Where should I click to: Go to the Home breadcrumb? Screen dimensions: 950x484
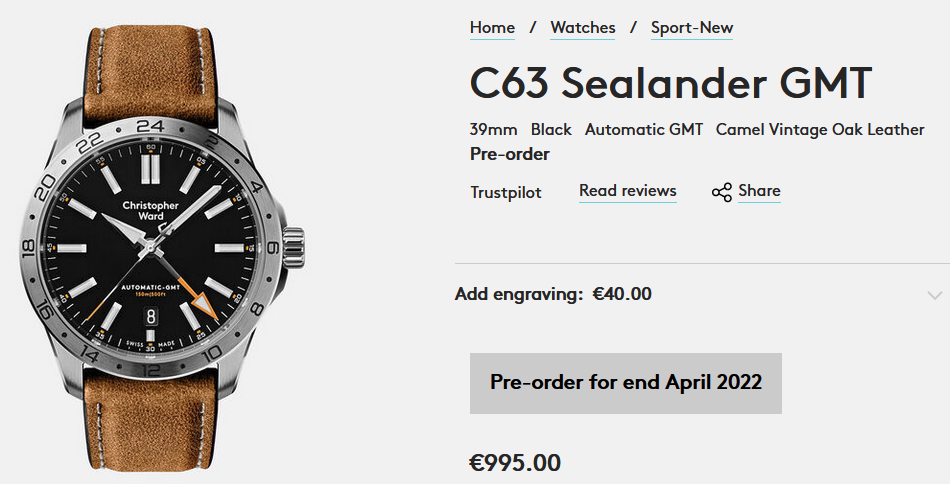492,28
